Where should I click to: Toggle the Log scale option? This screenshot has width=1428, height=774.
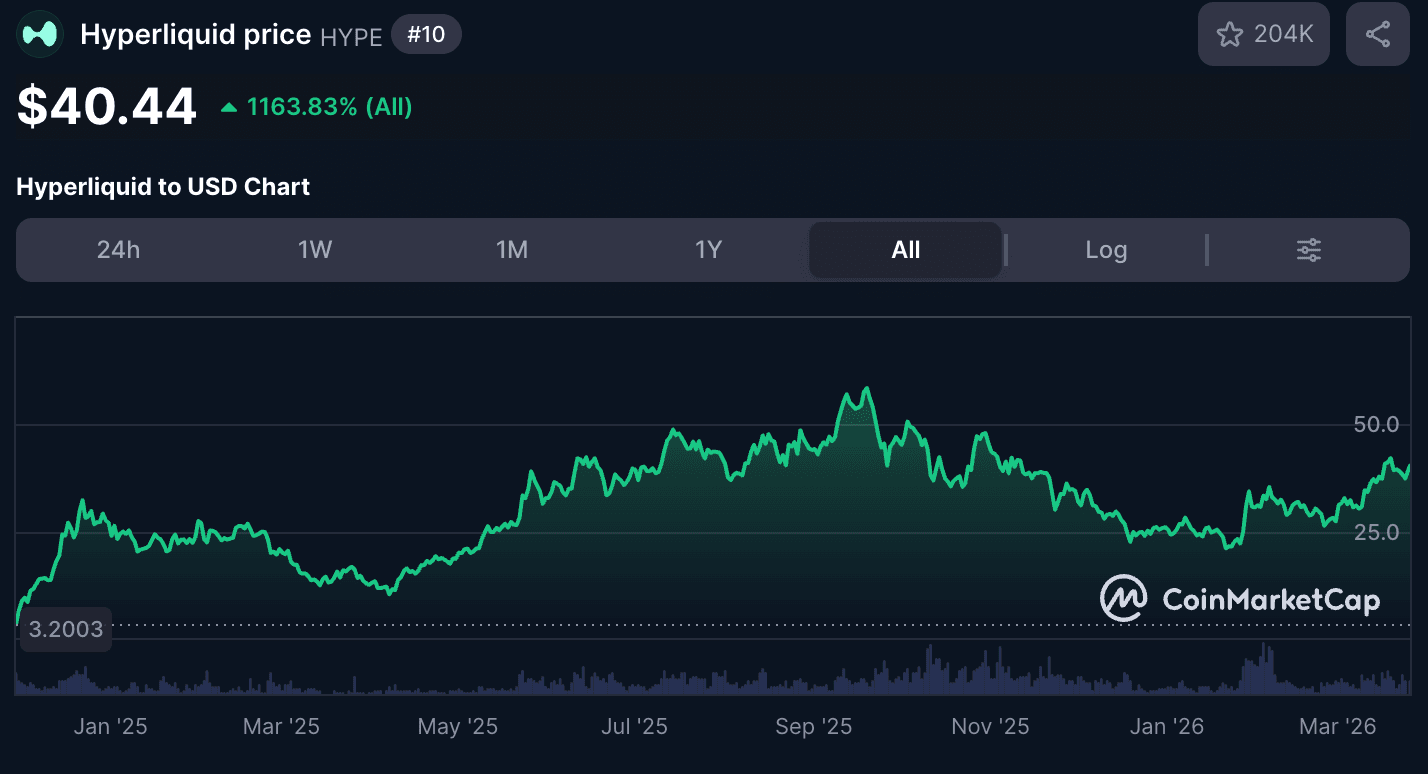(x=1106, y=250)
